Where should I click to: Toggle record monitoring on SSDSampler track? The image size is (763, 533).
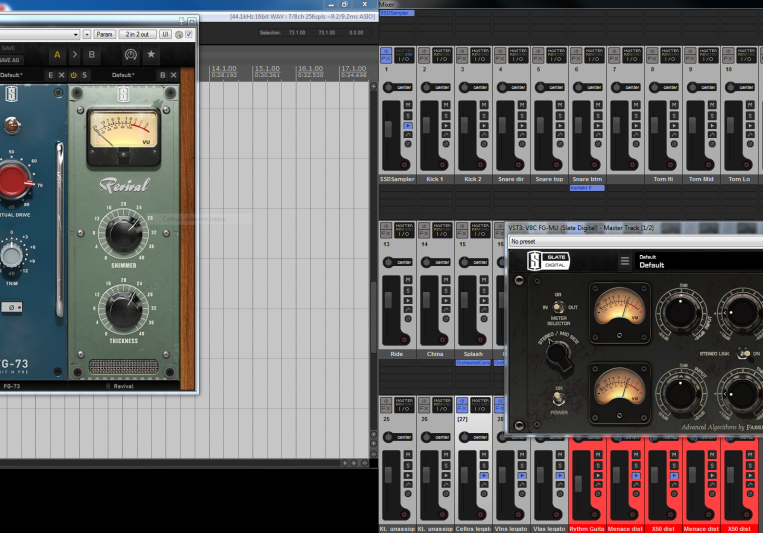coord(408,126)
